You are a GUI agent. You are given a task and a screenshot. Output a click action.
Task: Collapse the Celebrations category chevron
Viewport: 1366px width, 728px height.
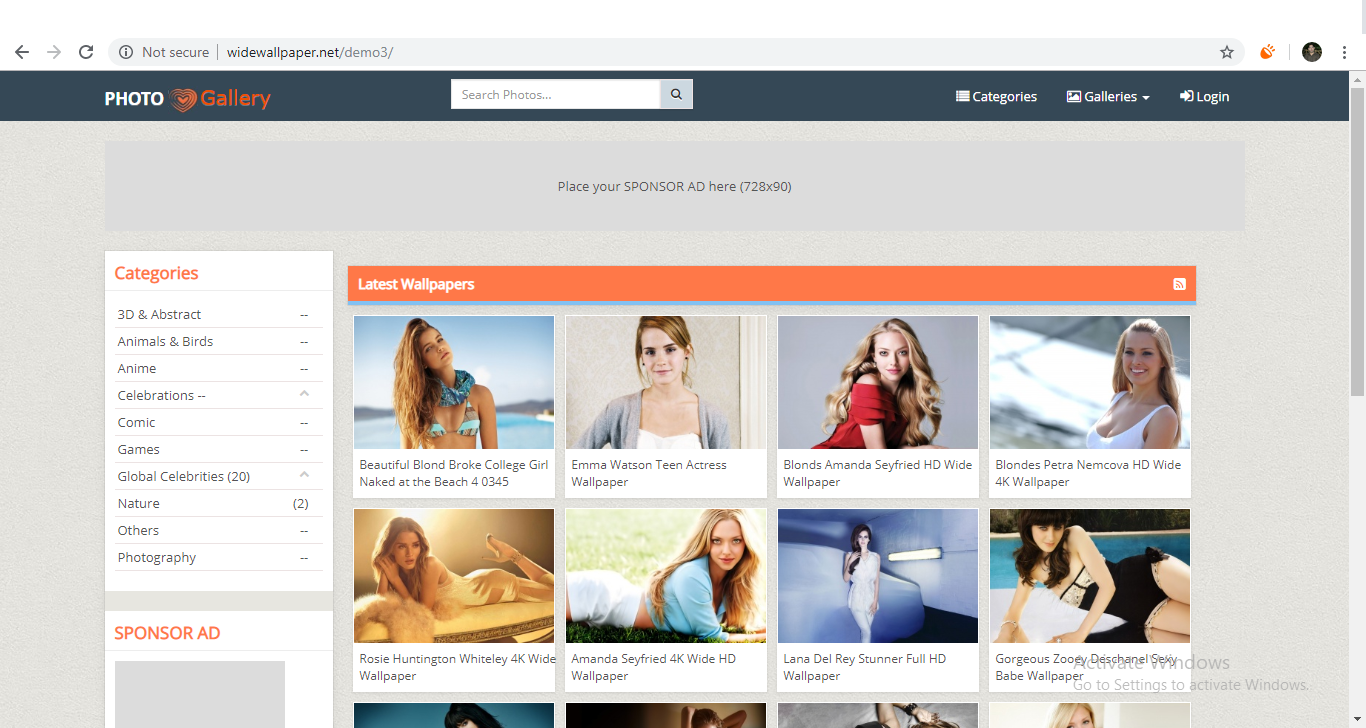point(303,394)
